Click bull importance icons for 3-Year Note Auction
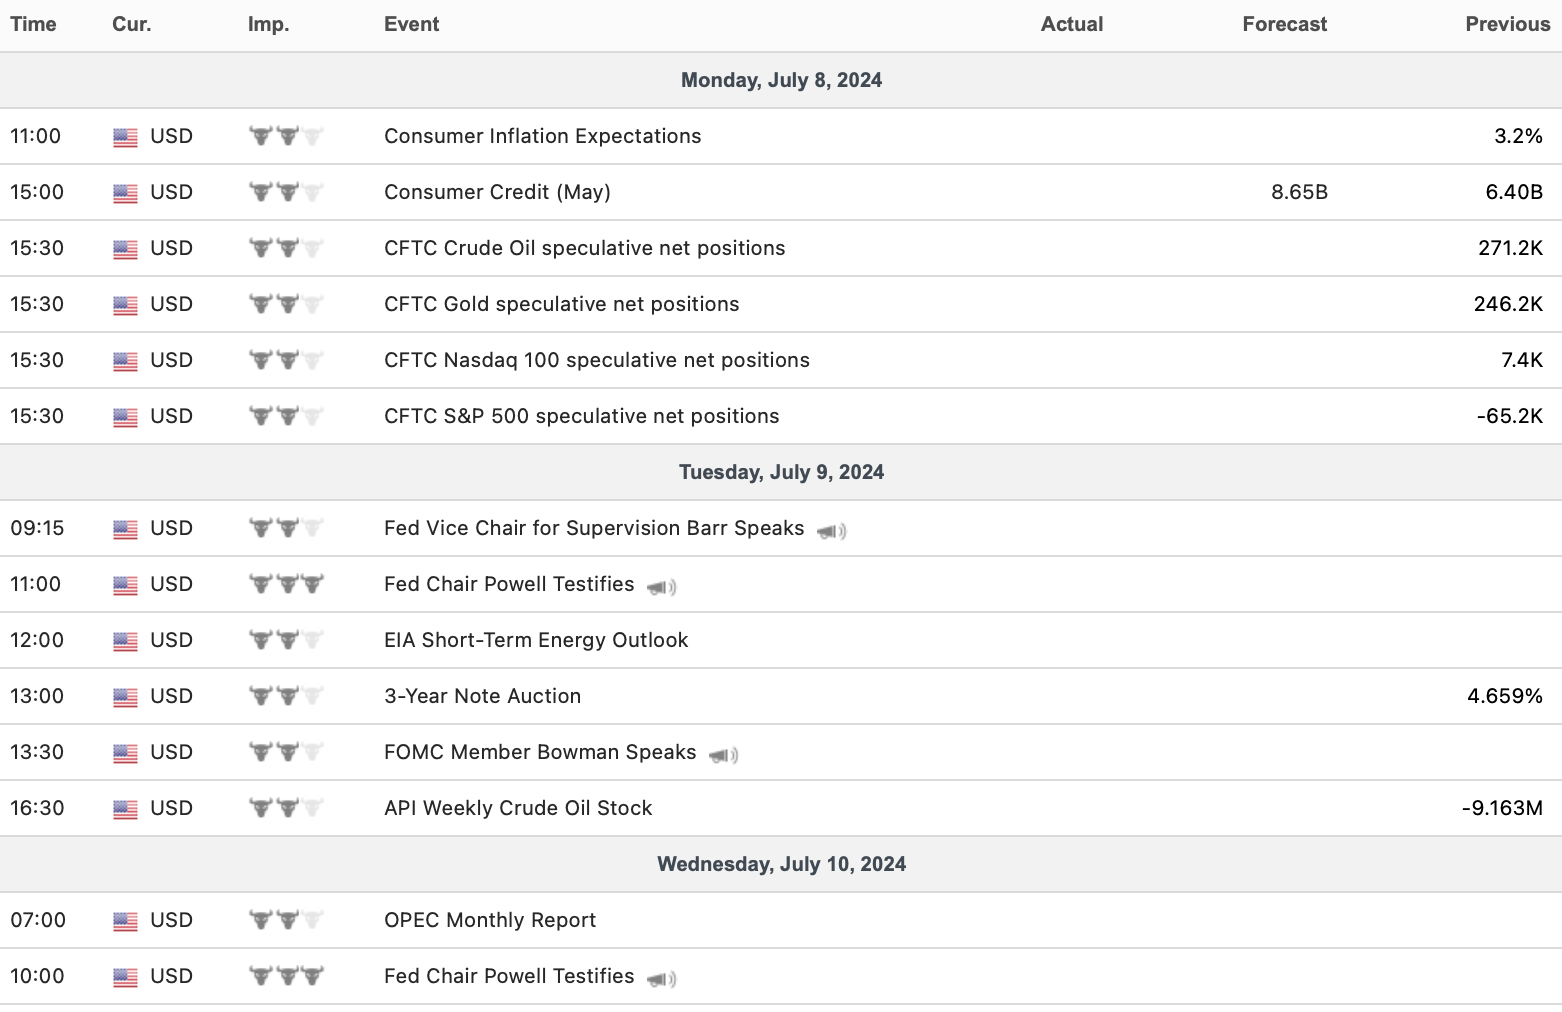1562x1012 pixels. click(286, 696)
